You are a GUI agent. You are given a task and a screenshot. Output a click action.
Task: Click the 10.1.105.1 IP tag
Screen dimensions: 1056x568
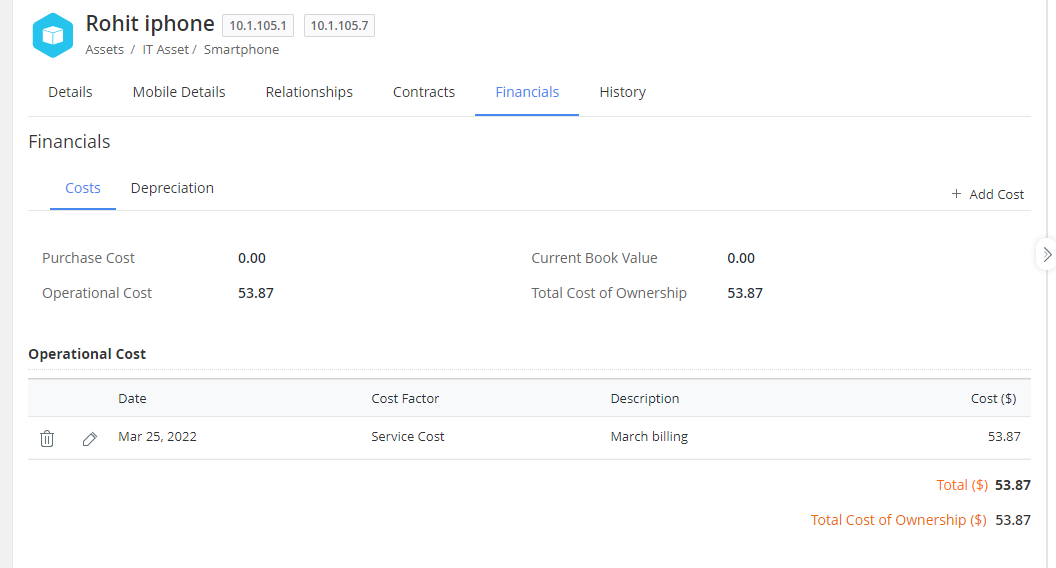[258, 26]
